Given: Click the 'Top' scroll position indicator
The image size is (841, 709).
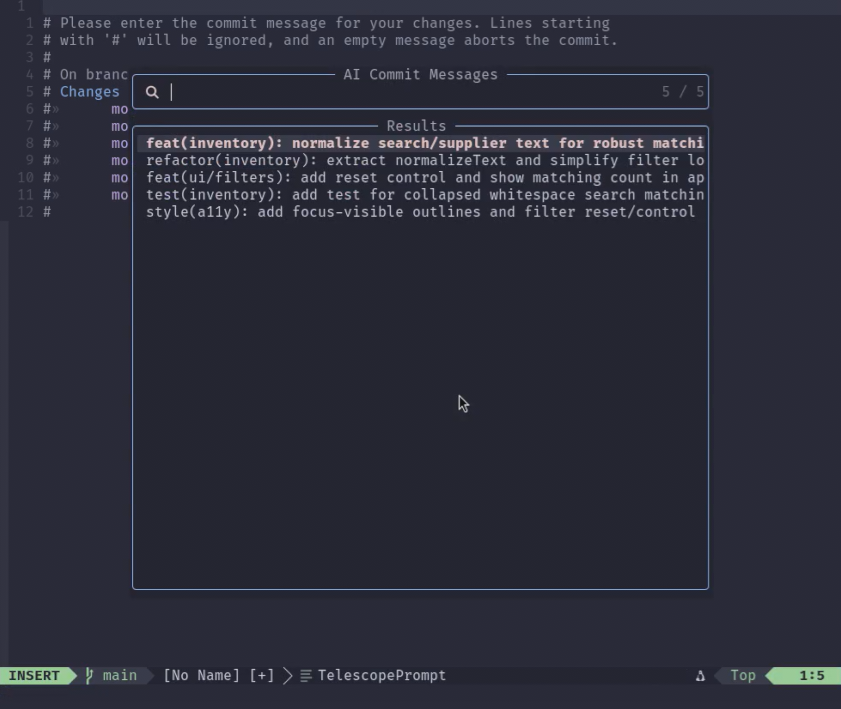Looking at the screenshot, I should pos(743,675).
